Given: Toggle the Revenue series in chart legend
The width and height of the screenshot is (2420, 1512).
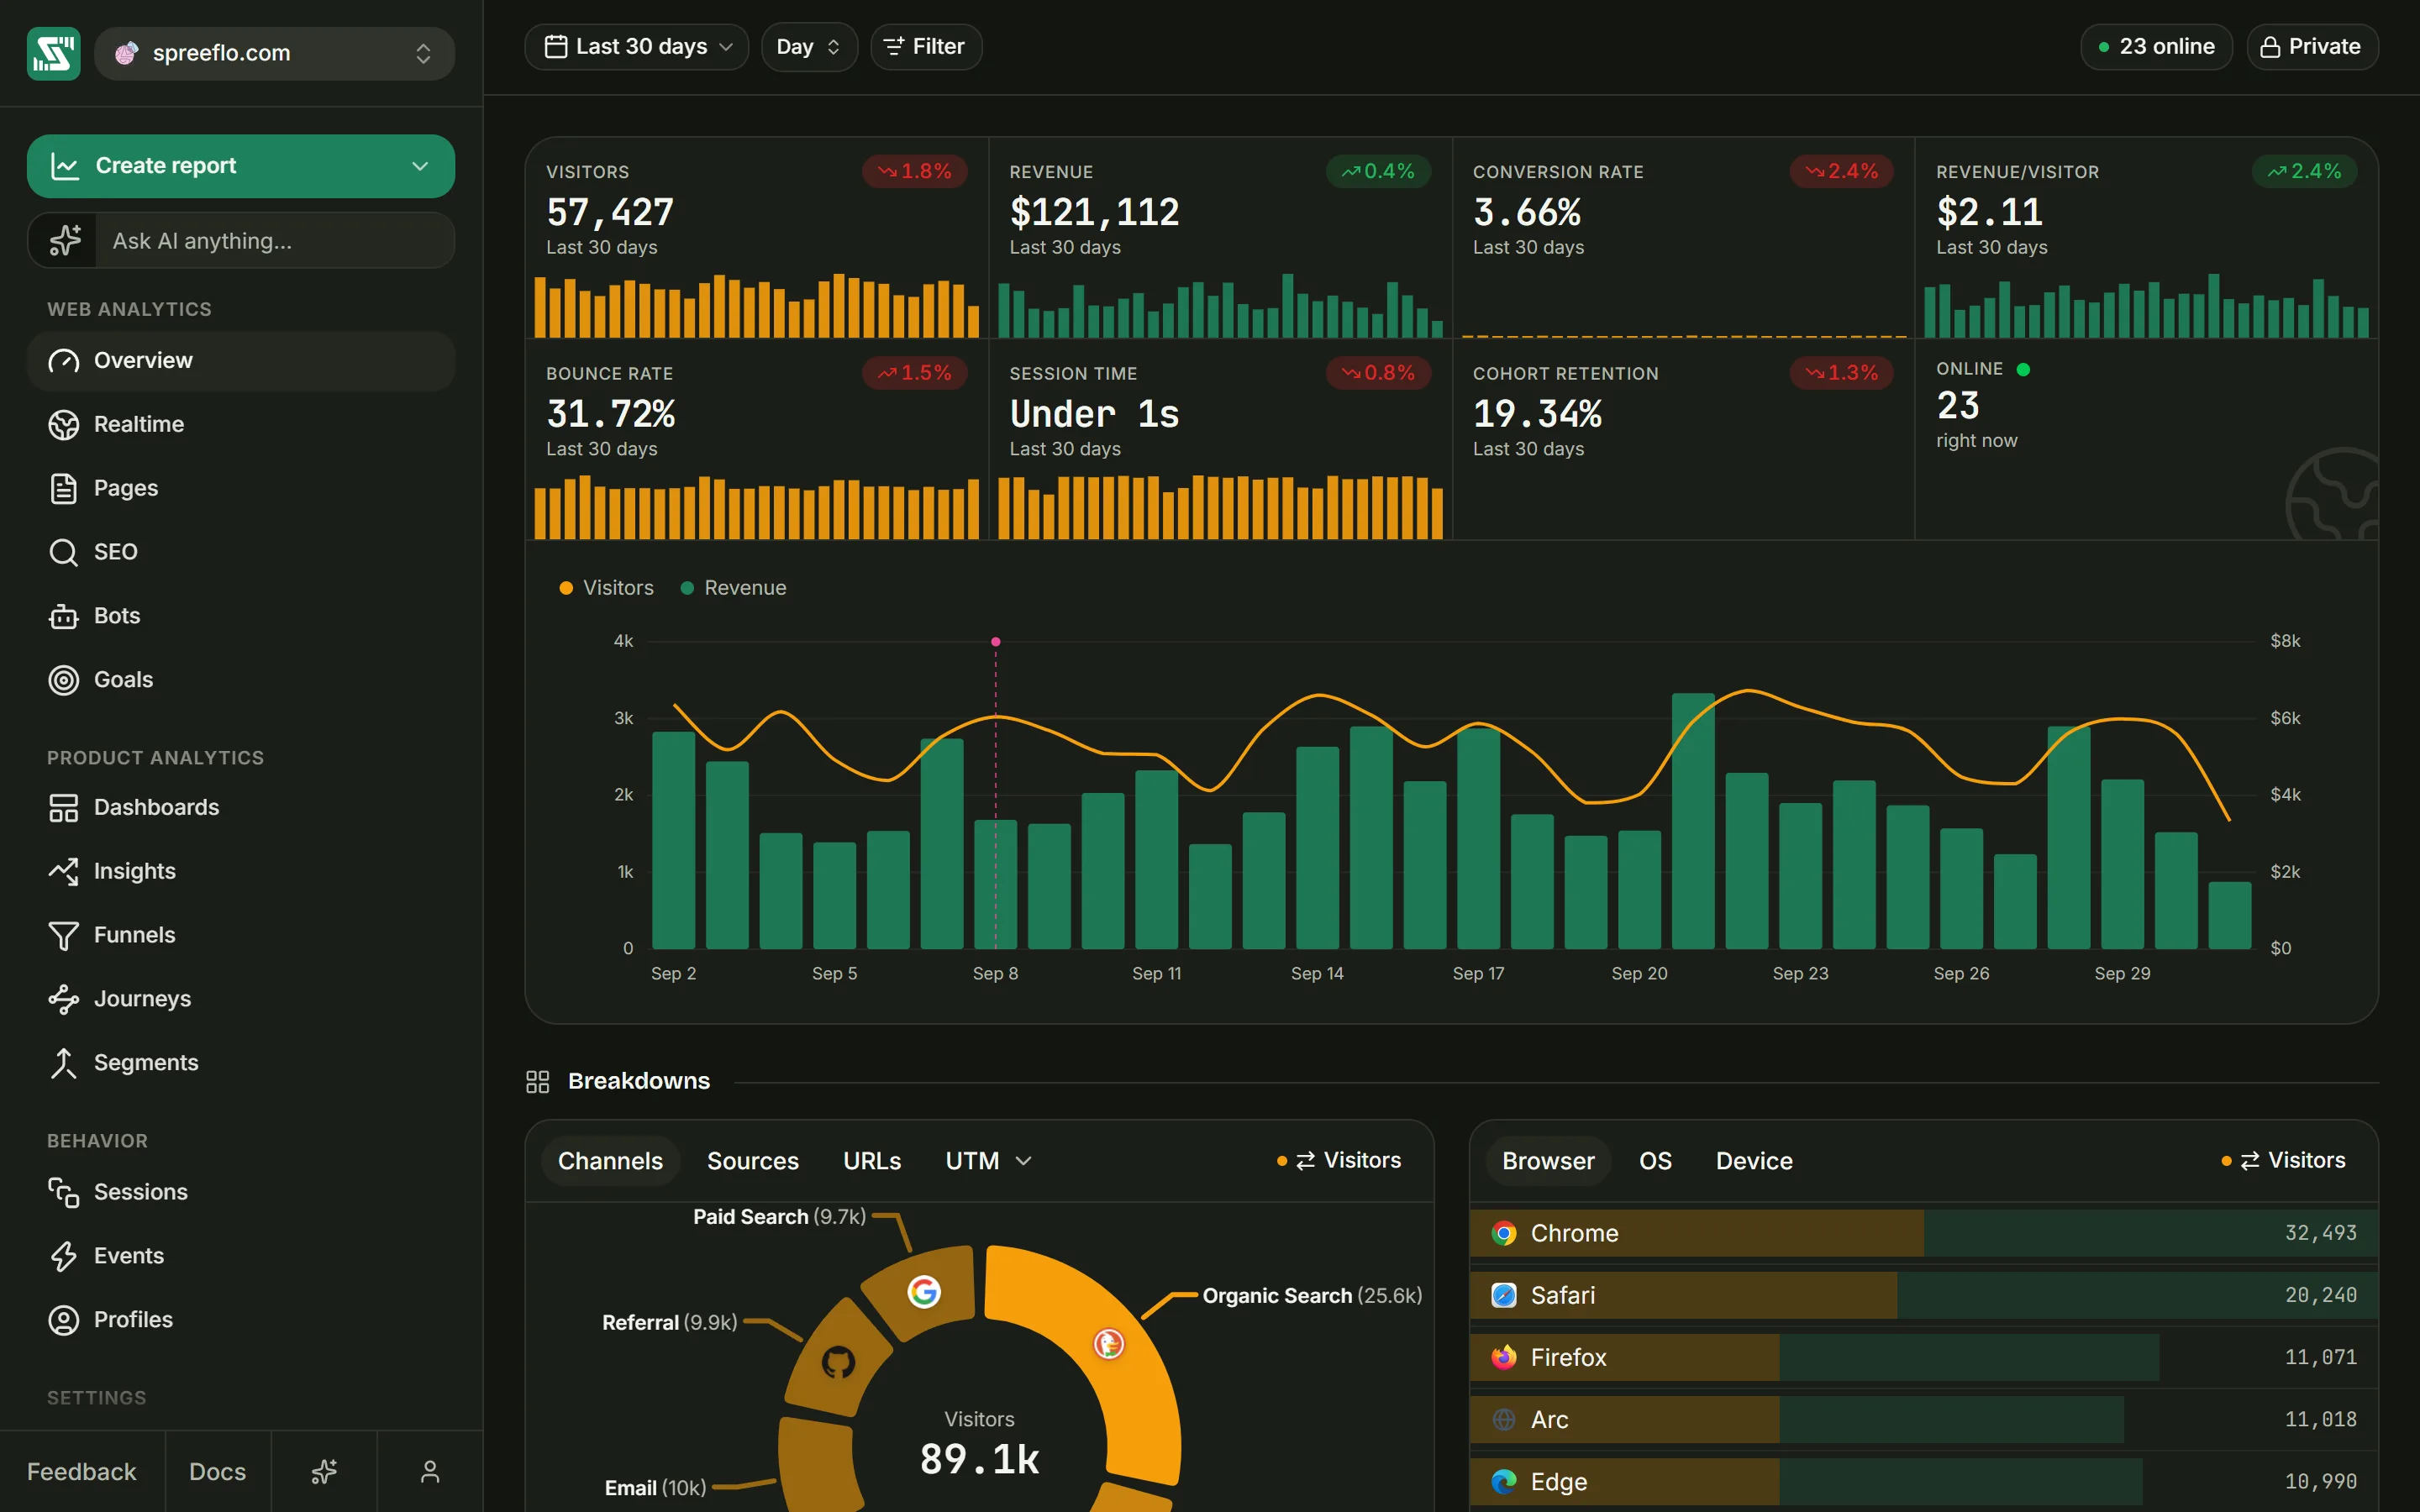Looking at the screenshot, I should tap(733, 588).
